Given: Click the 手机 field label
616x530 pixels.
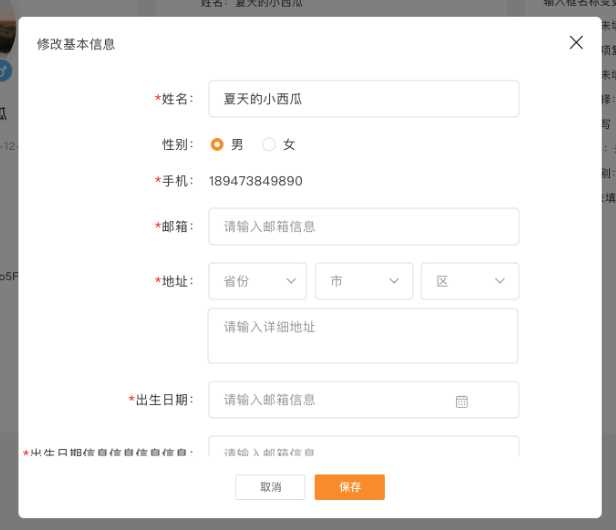Looking at the screenshot, I should coord(175,181).
